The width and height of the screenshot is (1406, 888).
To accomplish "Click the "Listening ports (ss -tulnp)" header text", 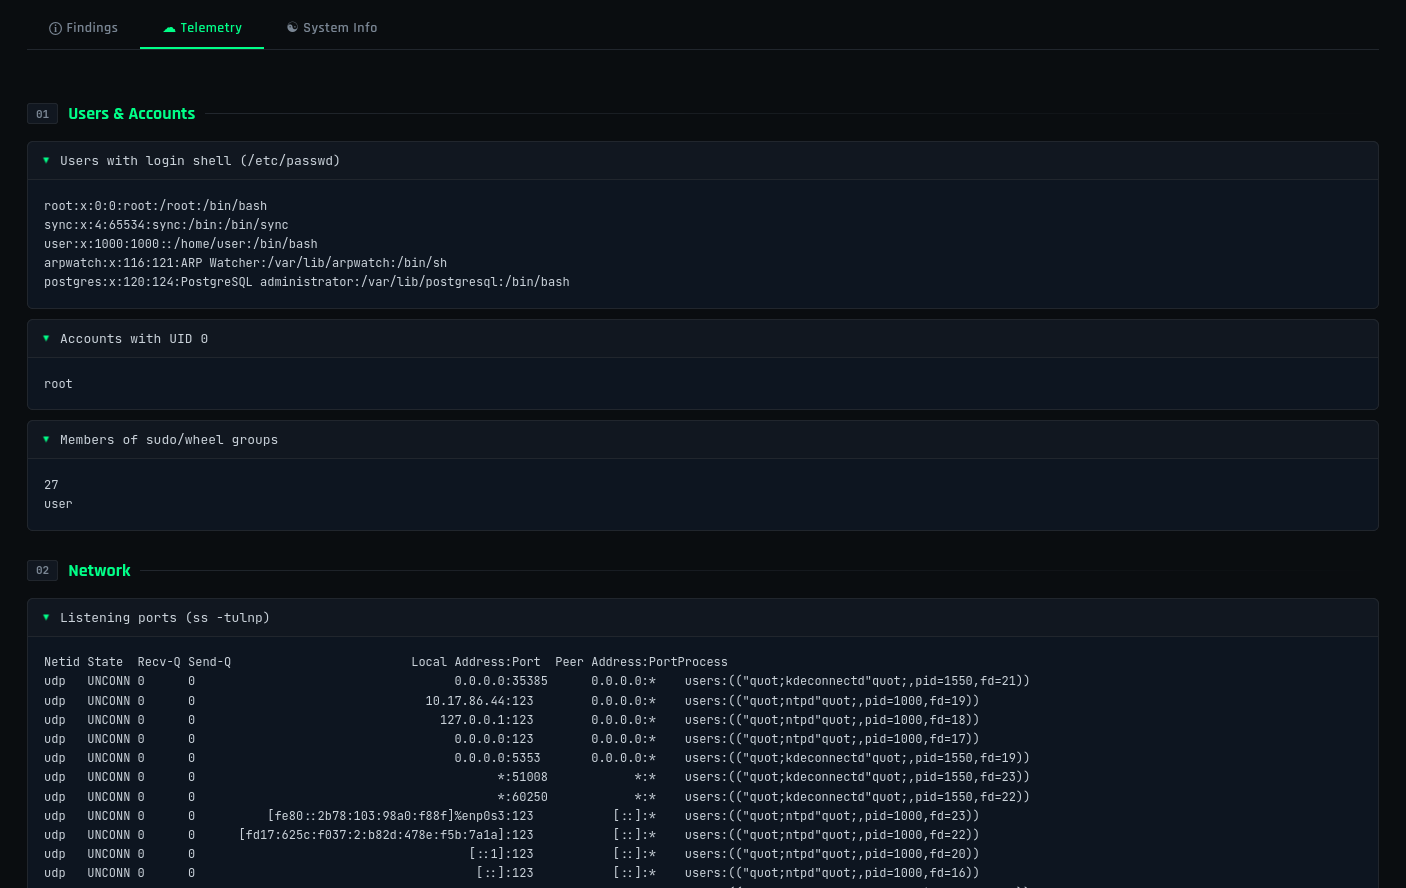I will (x=165, y=618).
